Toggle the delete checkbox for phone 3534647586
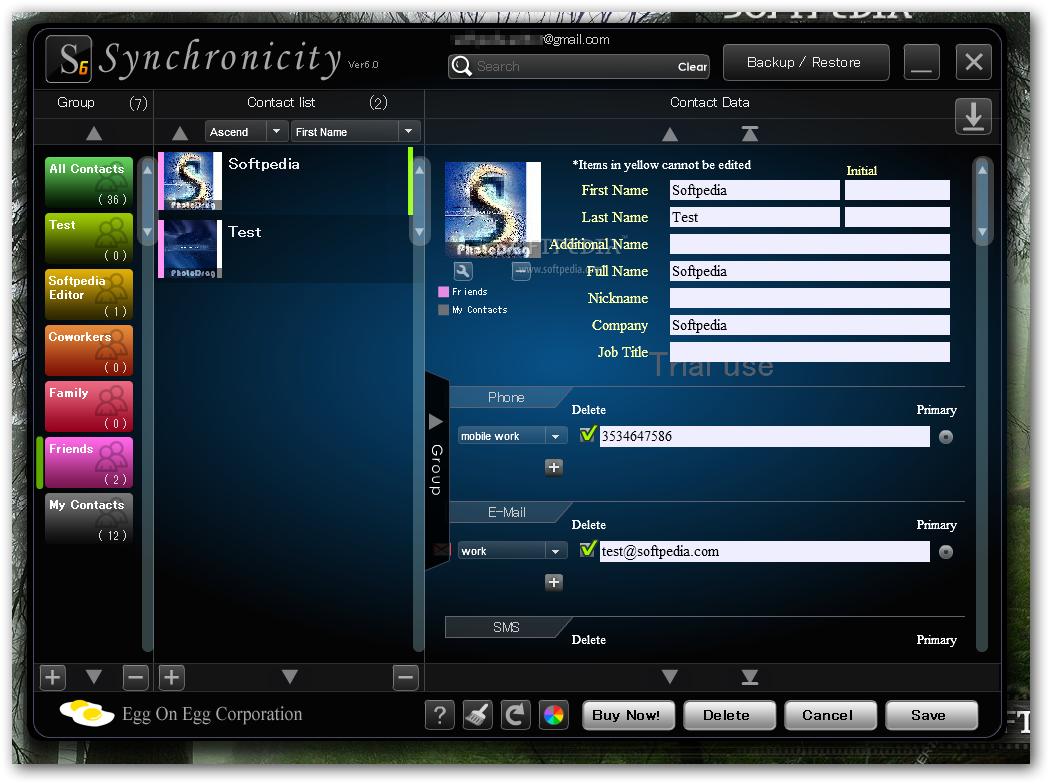1050x784 pixels. coord(587,435)
